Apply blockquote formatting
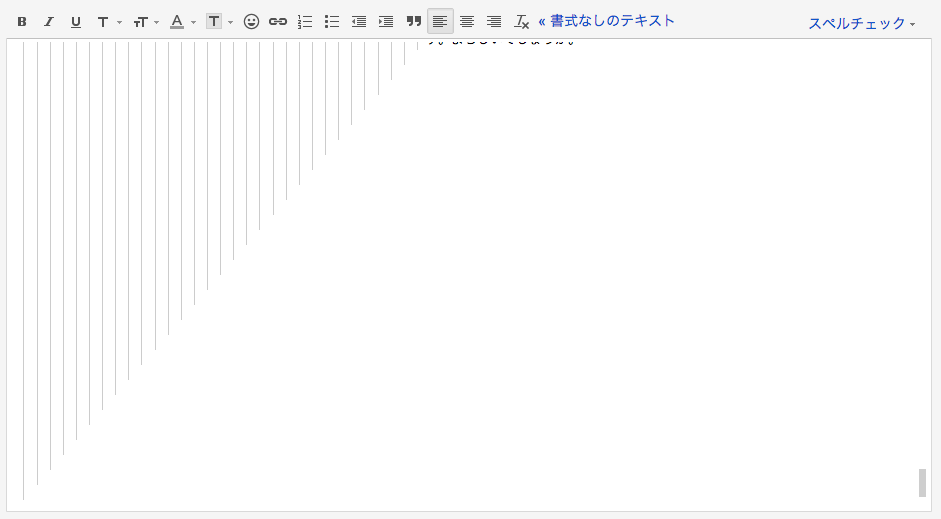This screenshot has width=941, height=519. pyautogui.click(x=413, y=21)
